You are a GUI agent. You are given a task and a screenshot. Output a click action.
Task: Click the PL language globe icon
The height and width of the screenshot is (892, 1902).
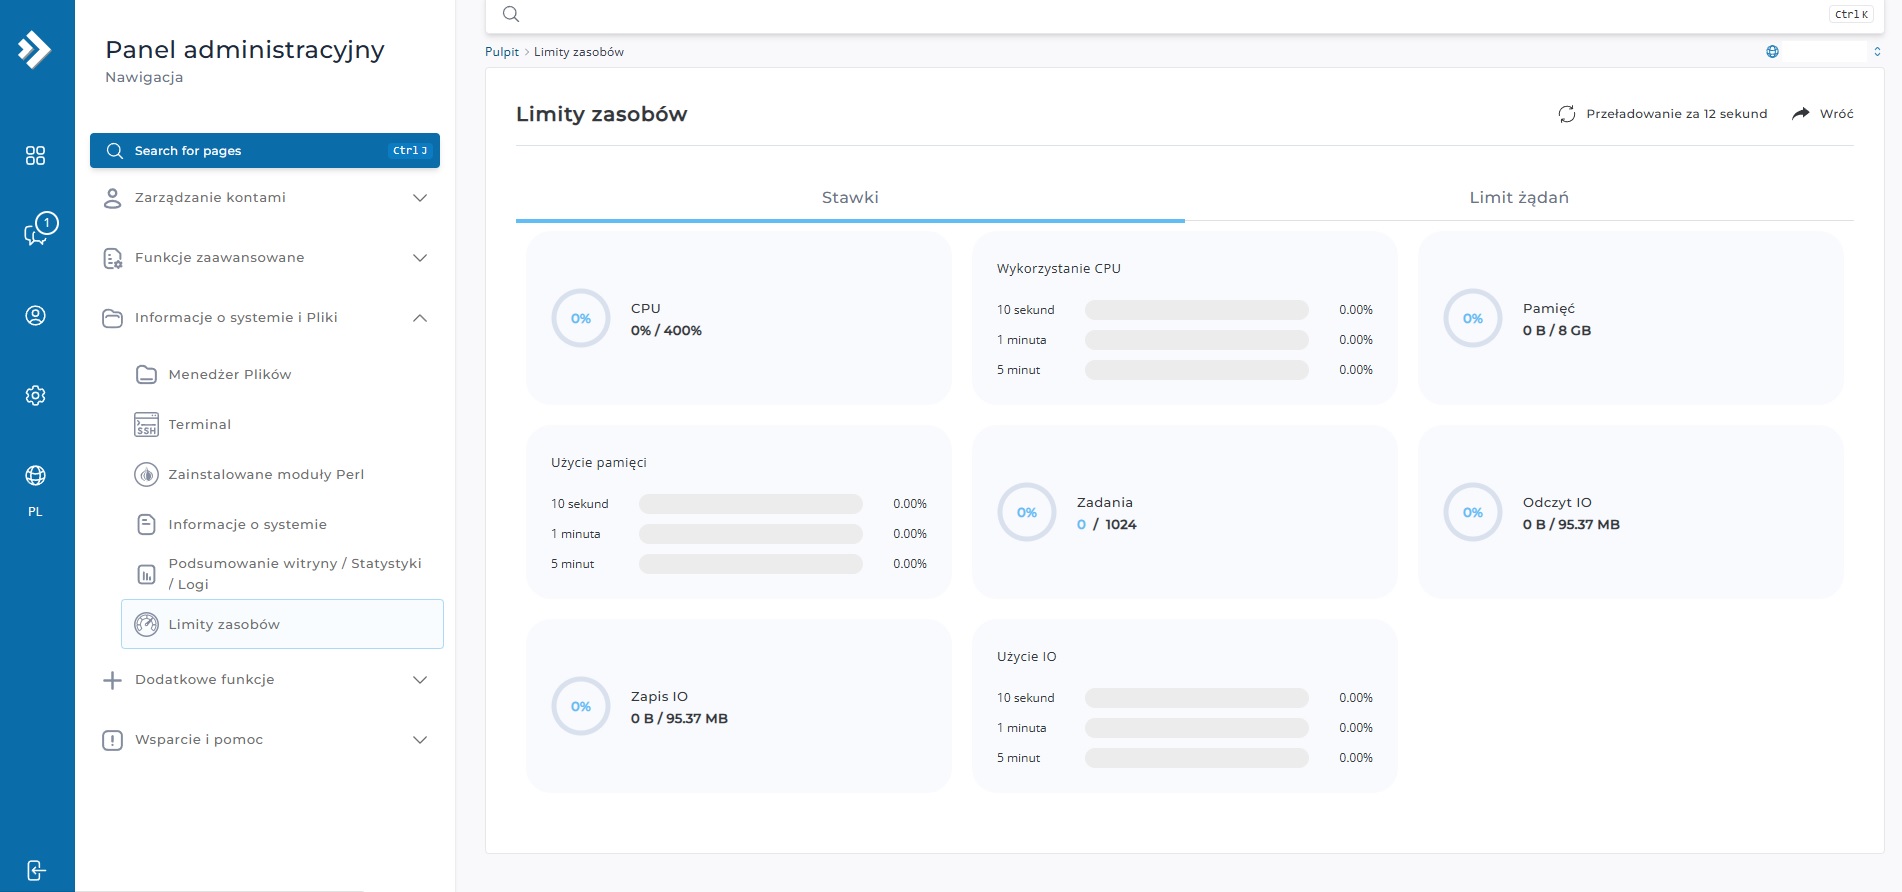click(36, 476)
